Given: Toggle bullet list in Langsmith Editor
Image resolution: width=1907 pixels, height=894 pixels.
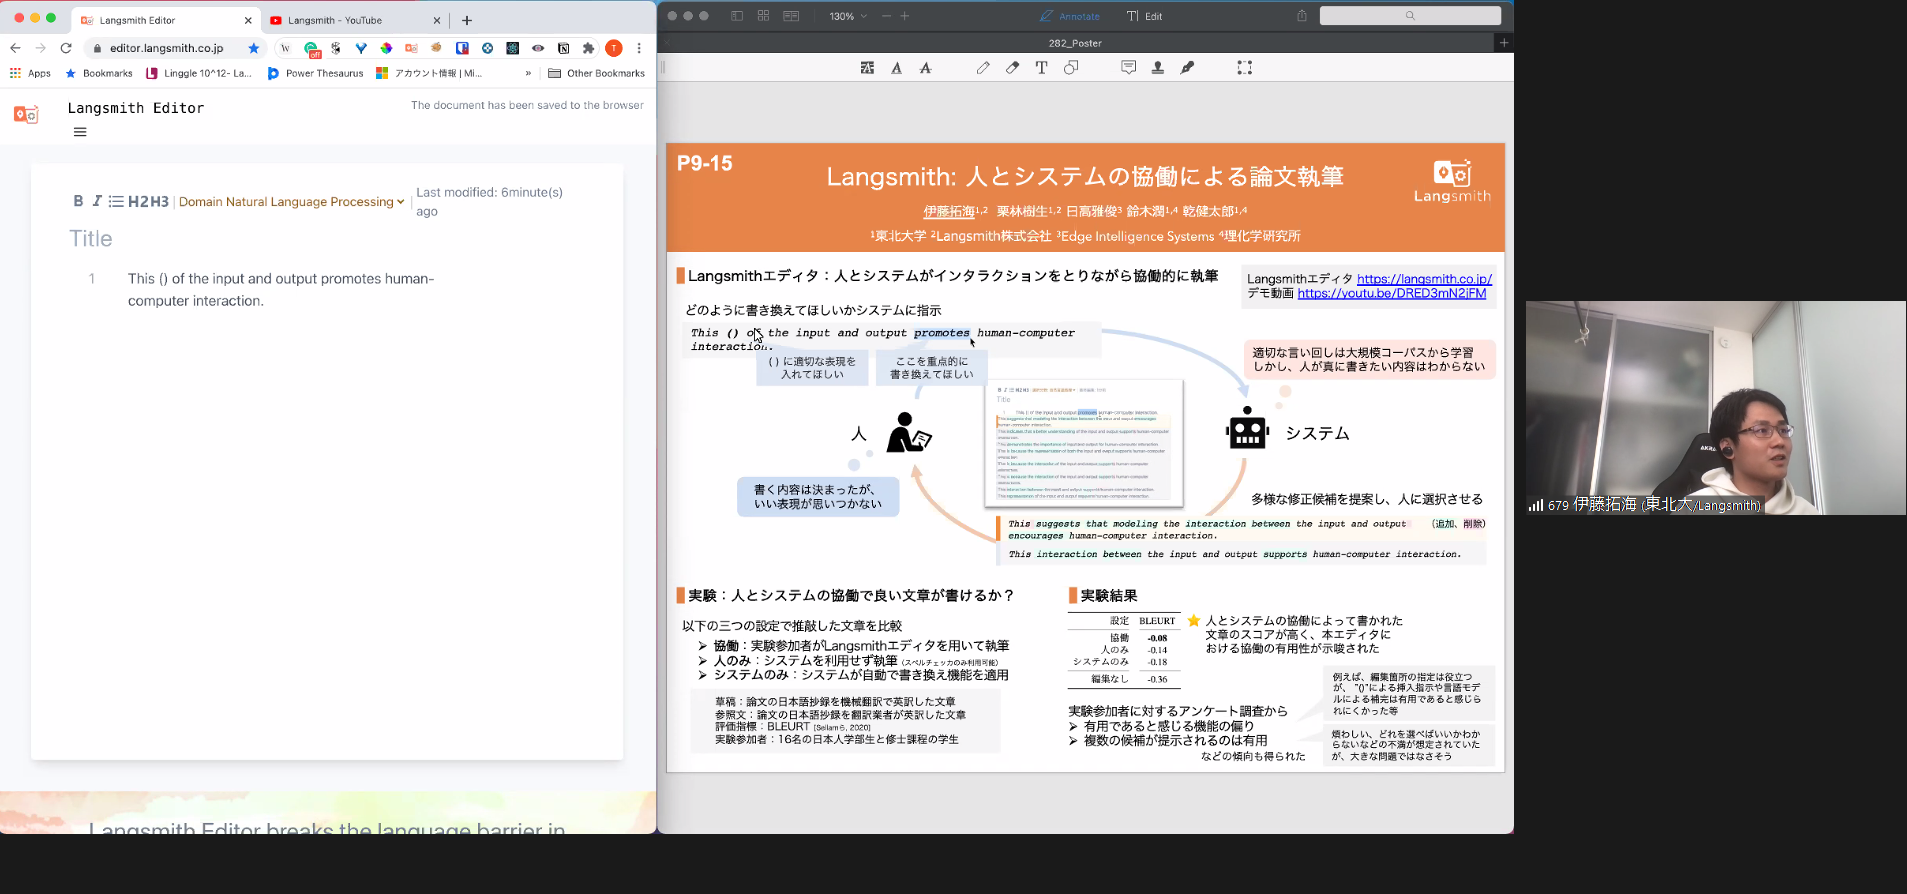Looking at the screenshot, I should (x=116, y=201).
